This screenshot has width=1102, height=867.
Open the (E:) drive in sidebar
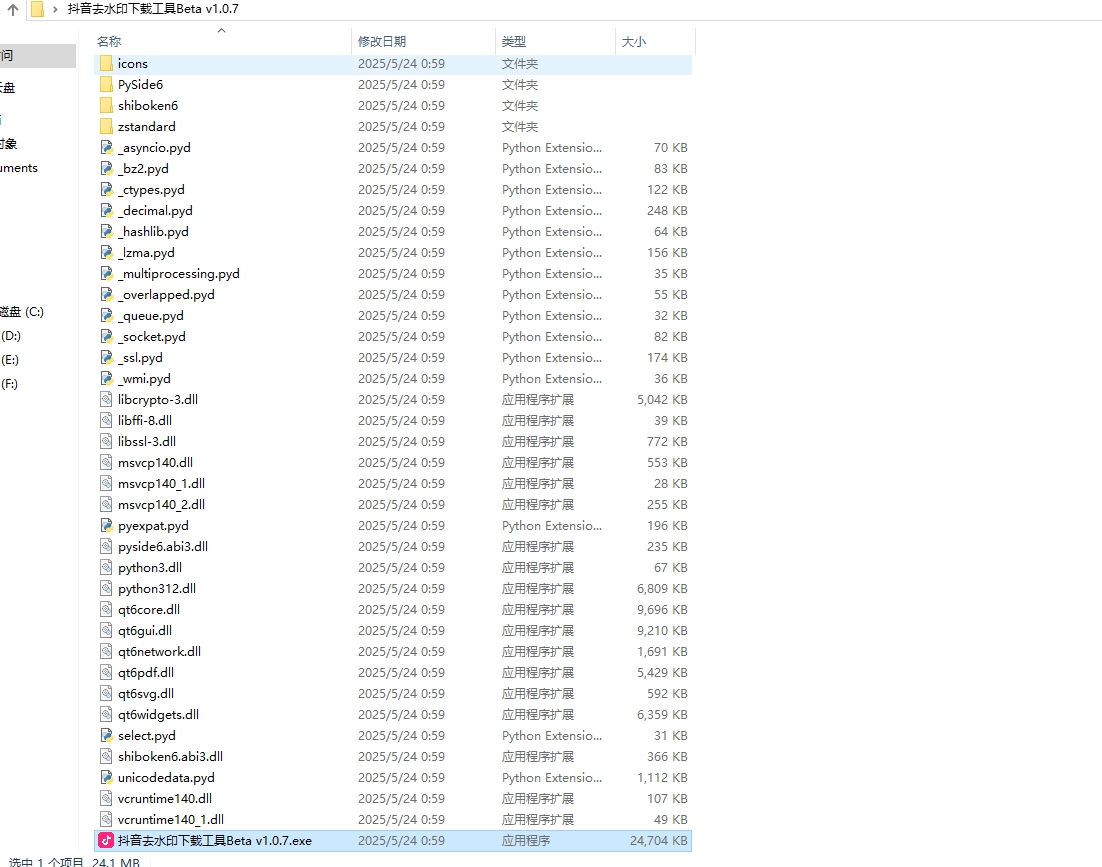pyautogui.click(x=10, y=360)
